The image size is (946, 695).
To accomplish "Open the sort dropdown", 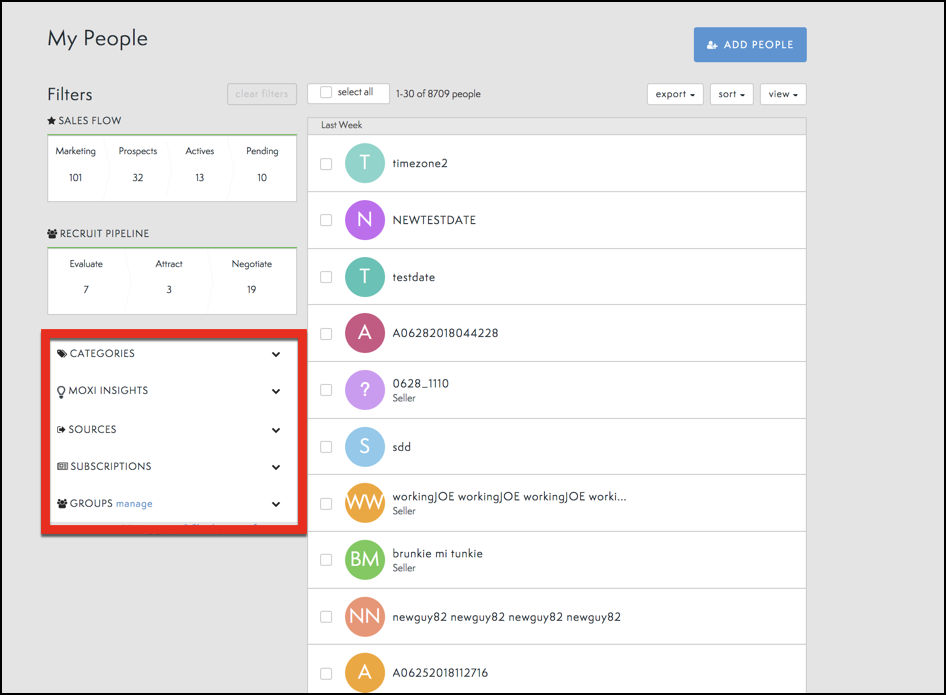I will [x=732, y=94].
